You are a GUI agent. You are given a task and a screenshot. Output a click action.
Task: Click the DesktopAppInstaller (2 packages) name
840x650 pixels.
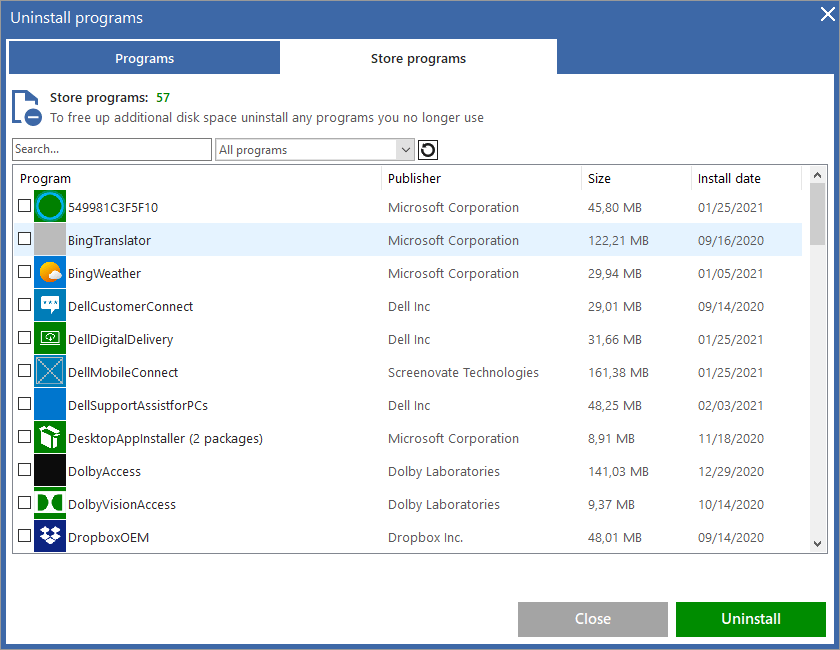pos(165,438)
